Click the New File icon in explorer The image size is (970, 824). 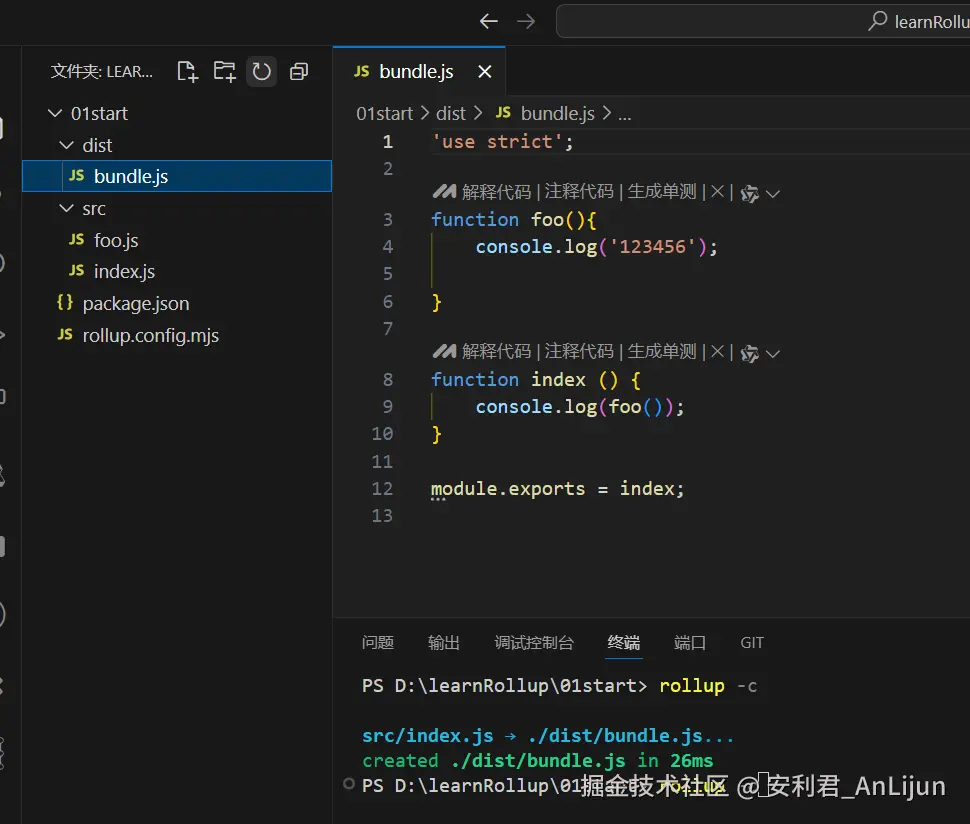187,72
